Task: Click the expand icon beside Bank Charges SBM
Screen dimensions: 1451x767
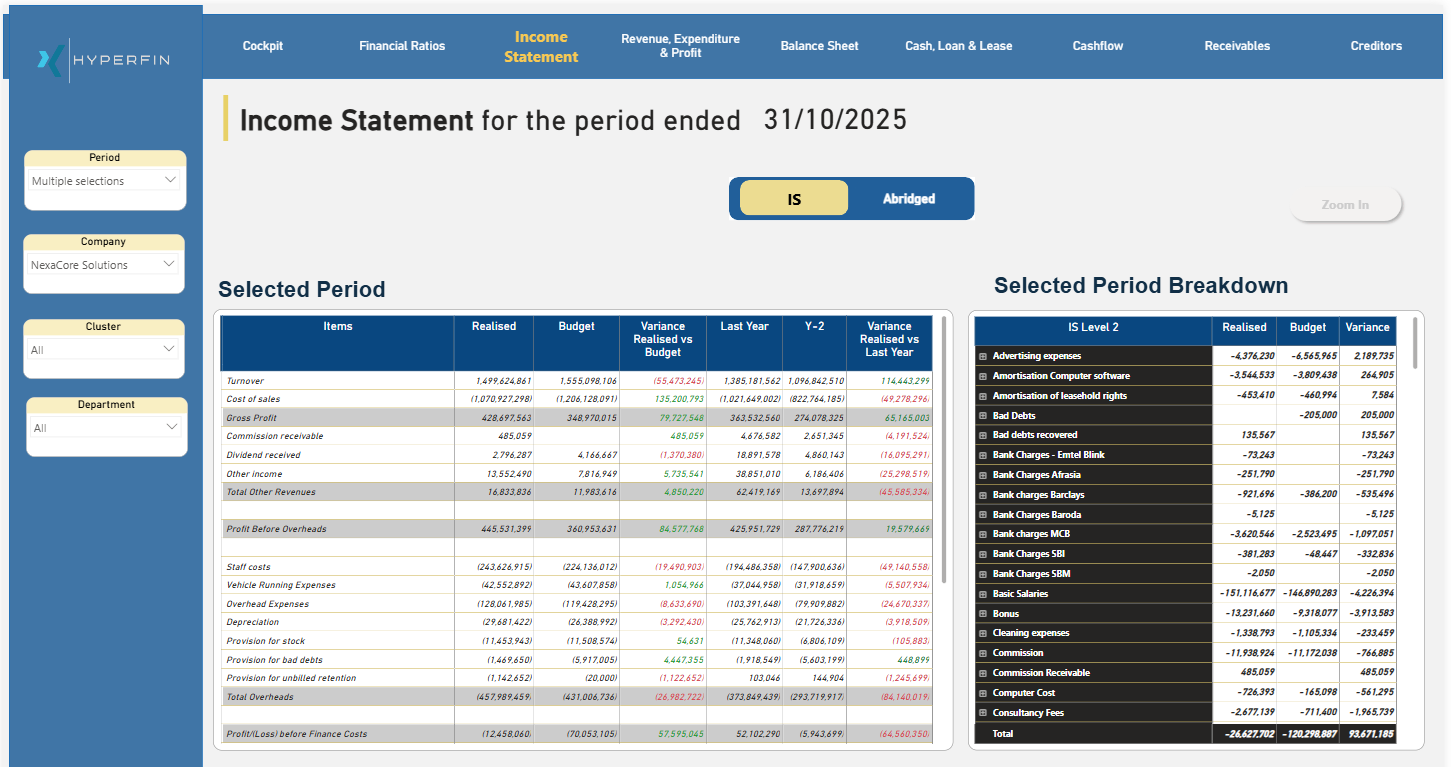Action: (984, 573)
